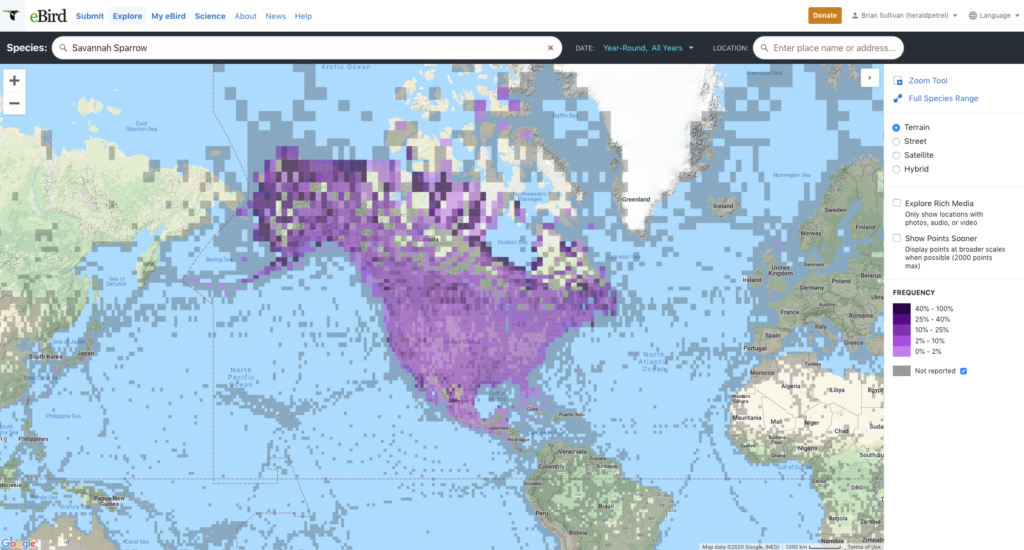Activate the Zoom Tool icon
The height and width of the screenshot is (550, 1024).
click(x=898, y=81)
